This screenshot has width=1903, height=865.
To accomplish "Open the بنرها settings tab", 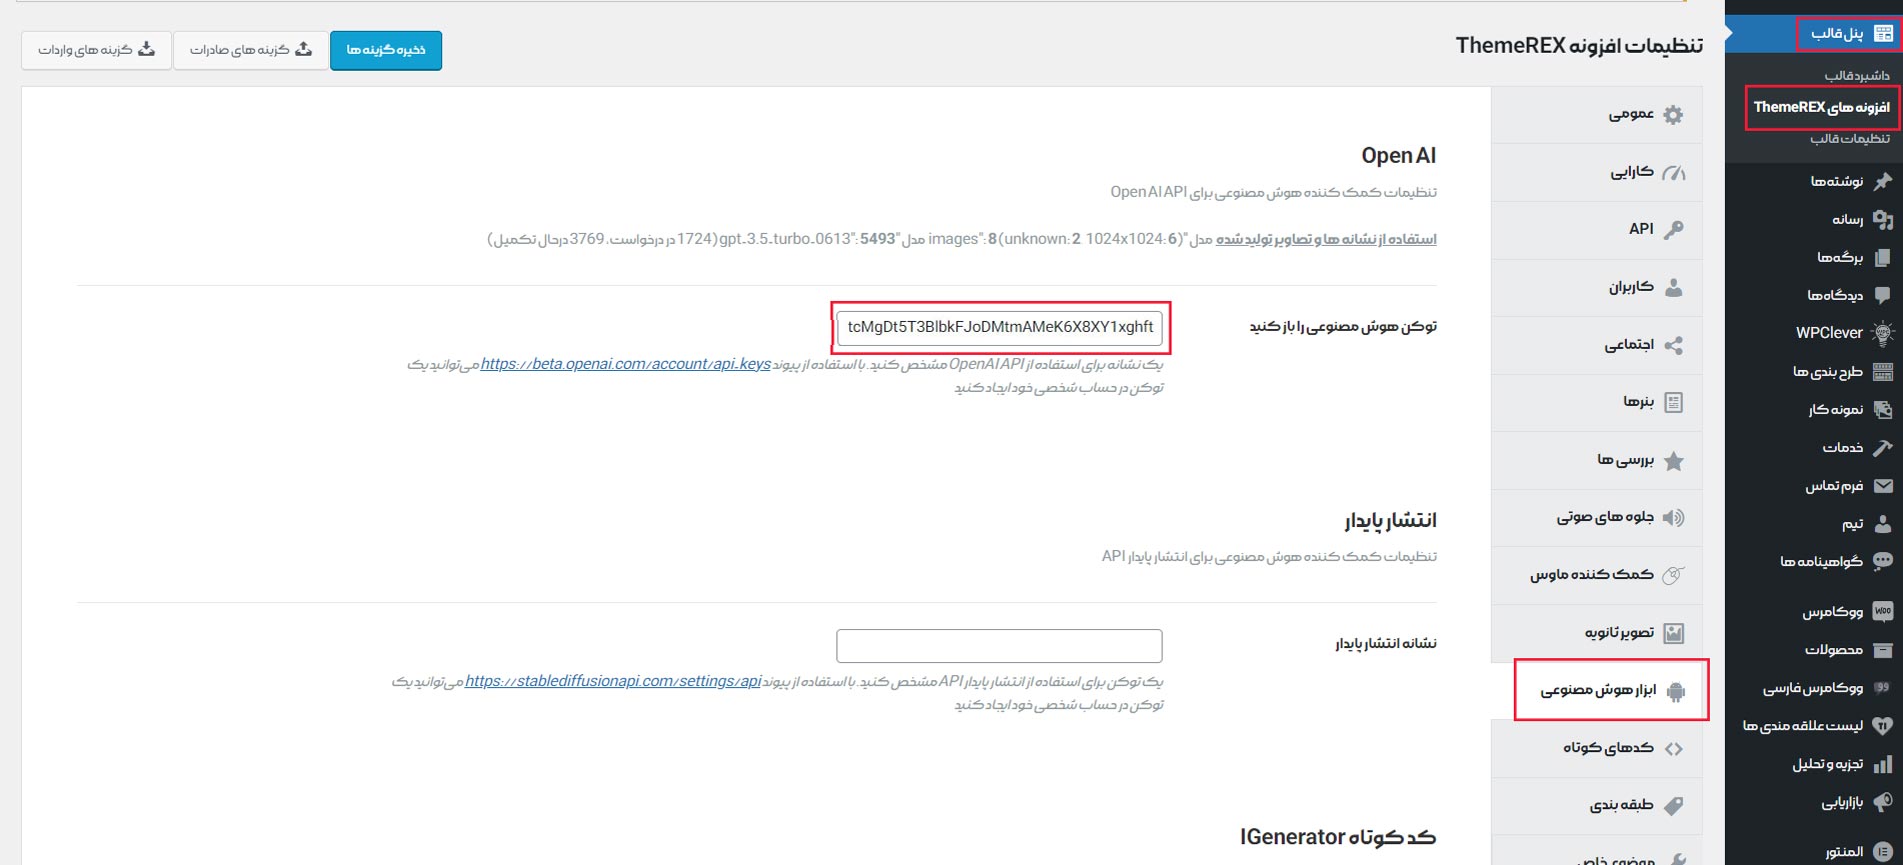I will click(1638, 402).
